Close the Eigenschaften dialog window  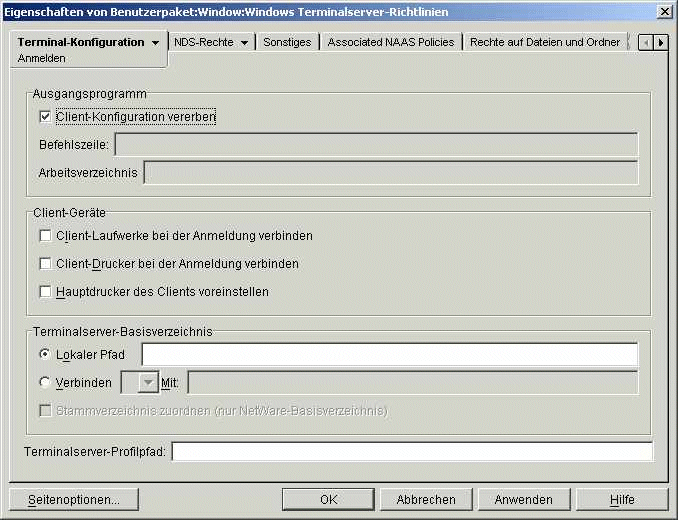click(664, 12)
